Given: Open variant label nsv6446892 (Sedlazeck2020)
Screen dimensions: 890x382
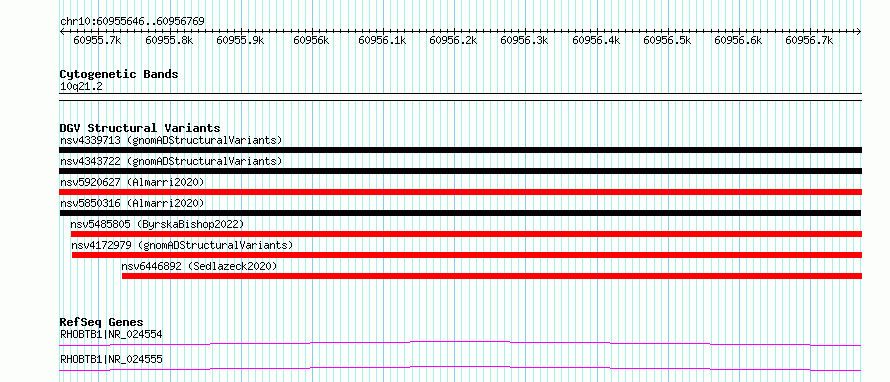Looking at the screenshot, I should tap(199, 266).
